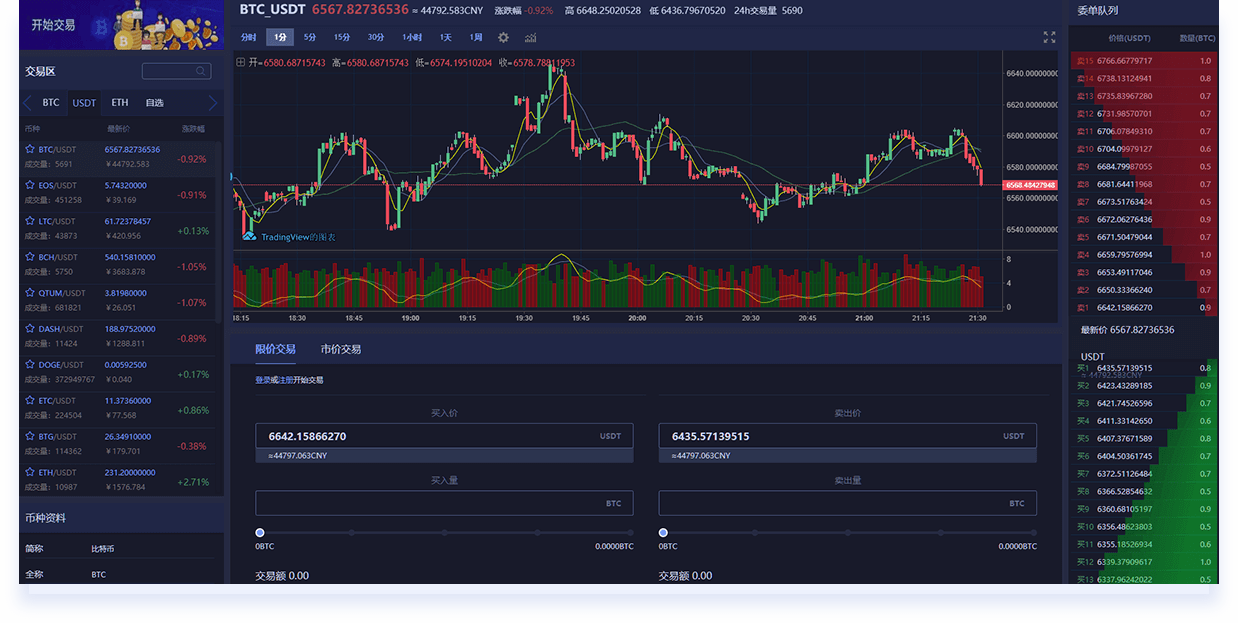The height and width of the screenshot is (623, 1238).
Task: Click the search magnifier in trading area
Action: point(201,72)
